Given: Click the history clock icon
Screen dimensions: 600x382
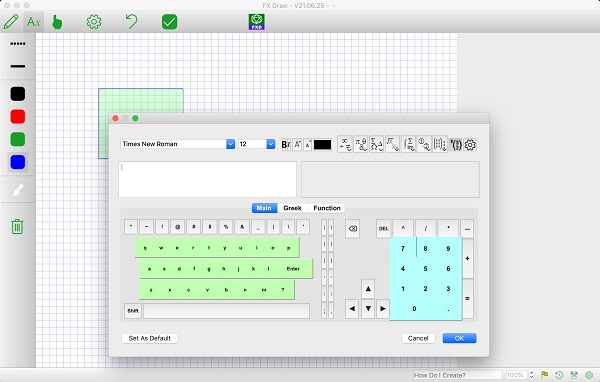Looking at the screenshot, I should [x=559, y=375].
